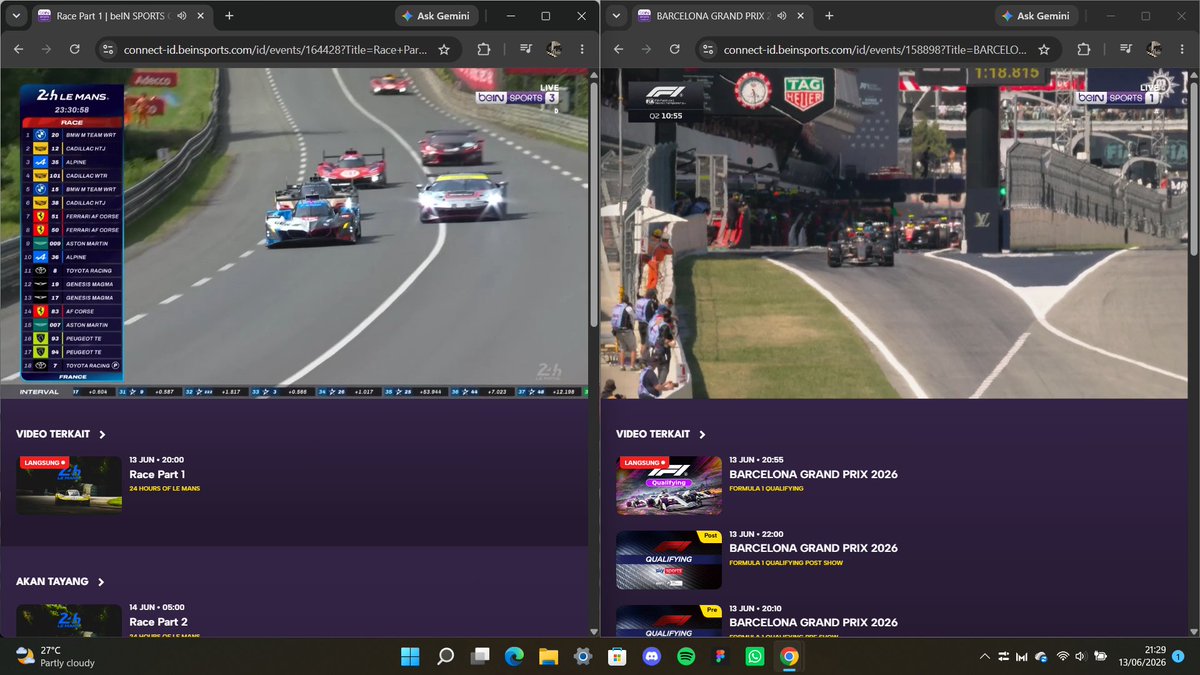Focus the Barcelona window address bar

click(x=875, y=49)
